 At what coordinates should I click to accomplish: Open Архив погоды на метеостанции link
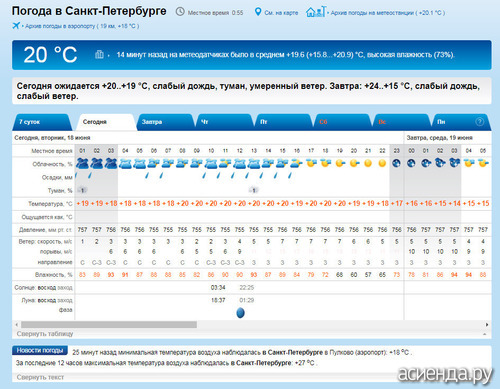pos(388,13)
